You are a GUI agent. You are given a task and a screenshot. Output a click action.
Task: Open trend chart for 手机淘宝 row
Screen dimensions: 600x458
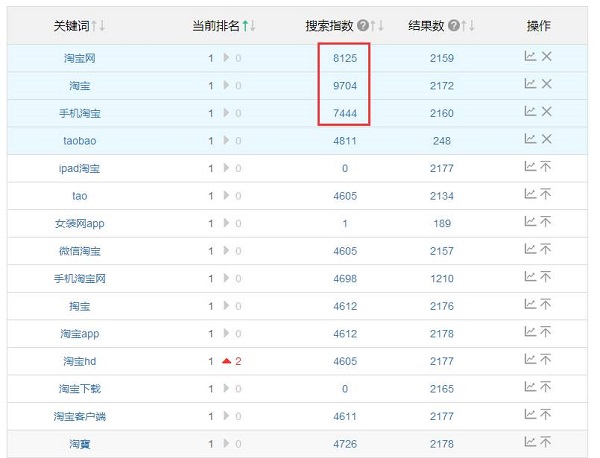[530, 111]
